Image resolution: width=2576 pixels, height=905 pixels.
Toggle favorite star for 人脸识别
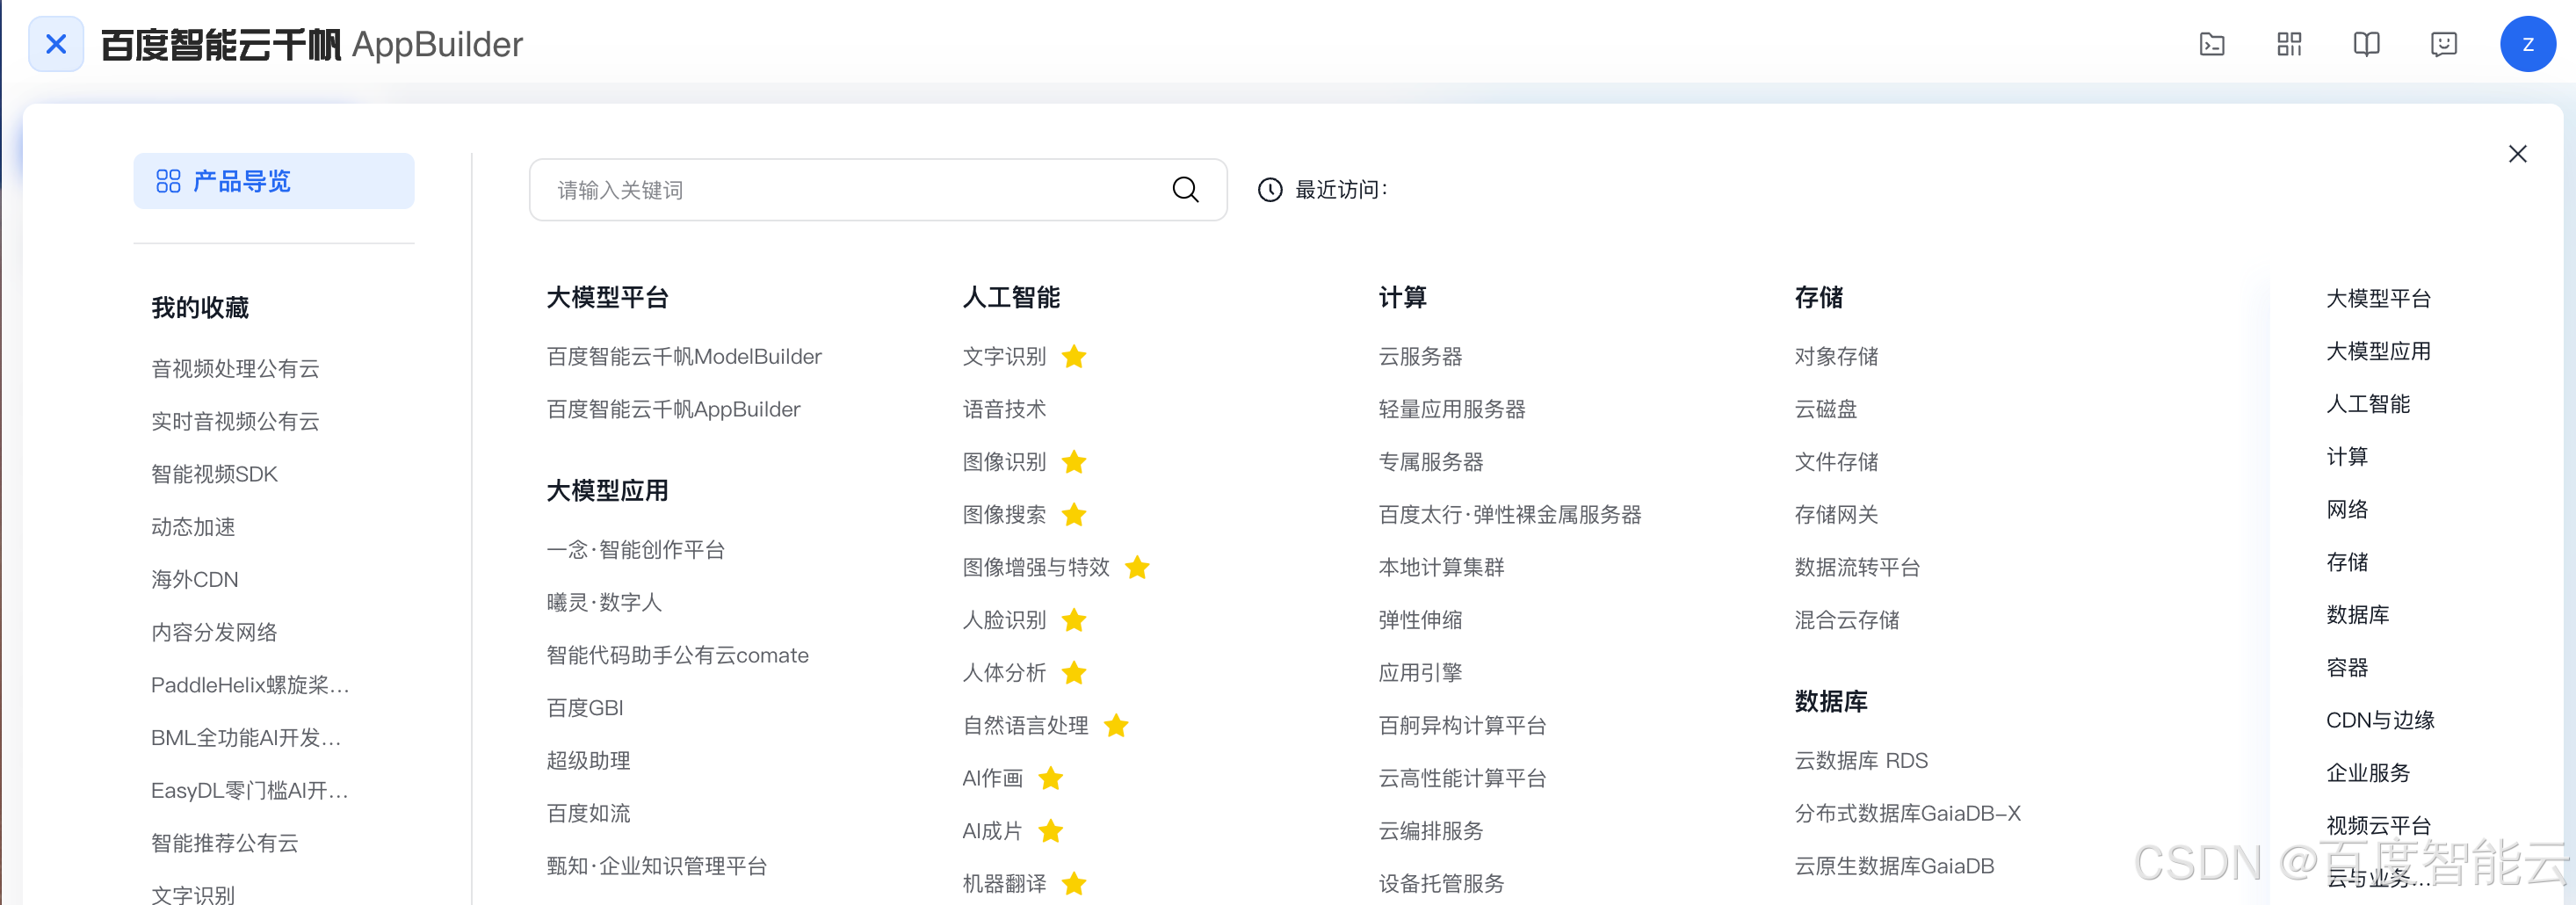coord(1074,620)
